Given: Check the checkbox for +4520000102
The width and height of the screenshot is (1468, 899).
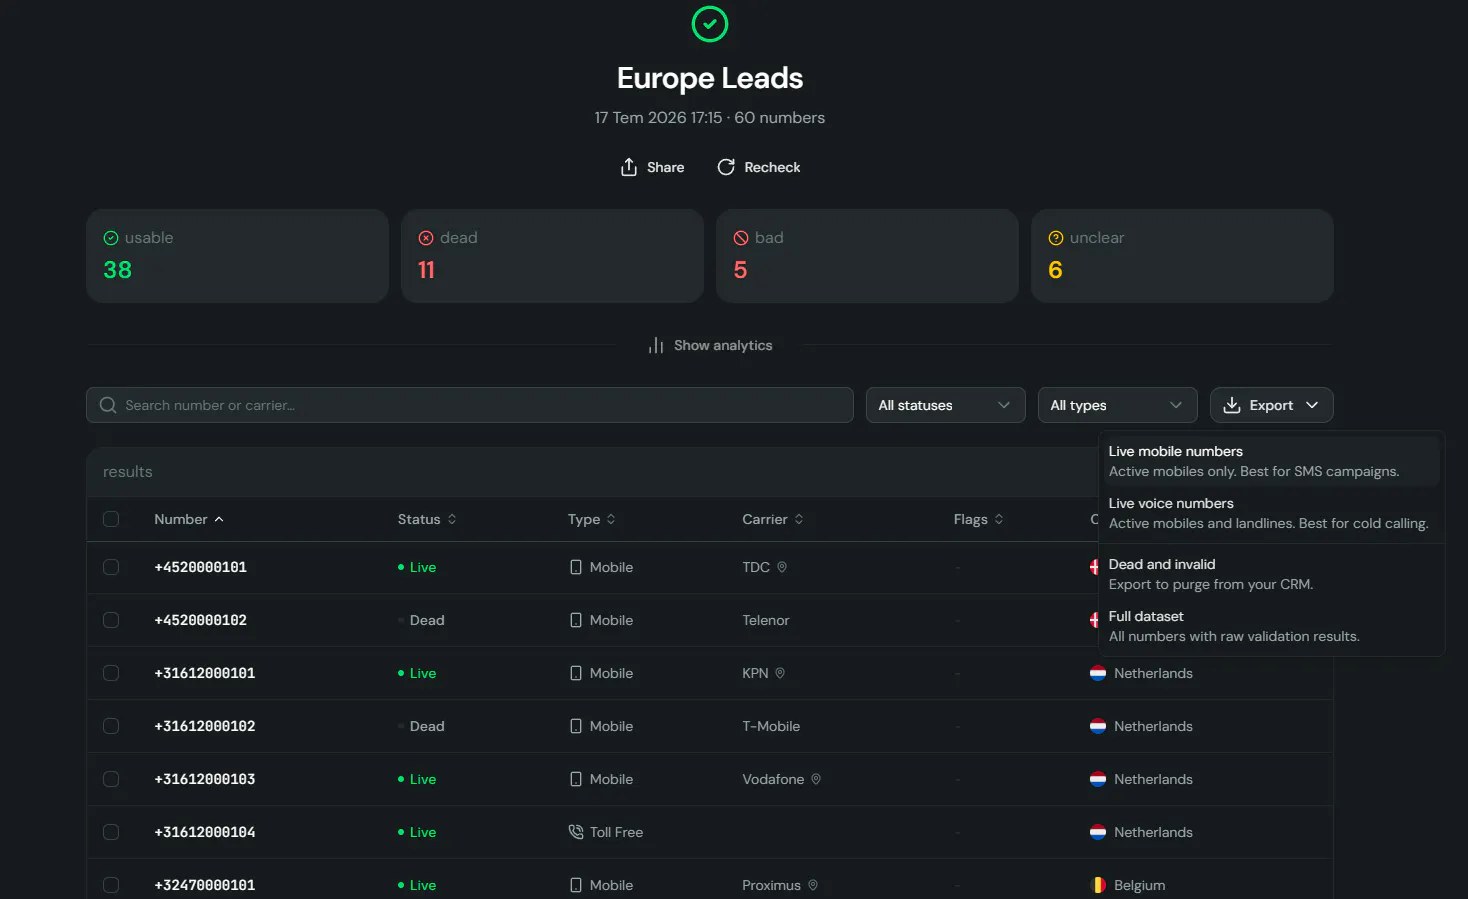Looking at the screenshot, I should pos(111,620).
